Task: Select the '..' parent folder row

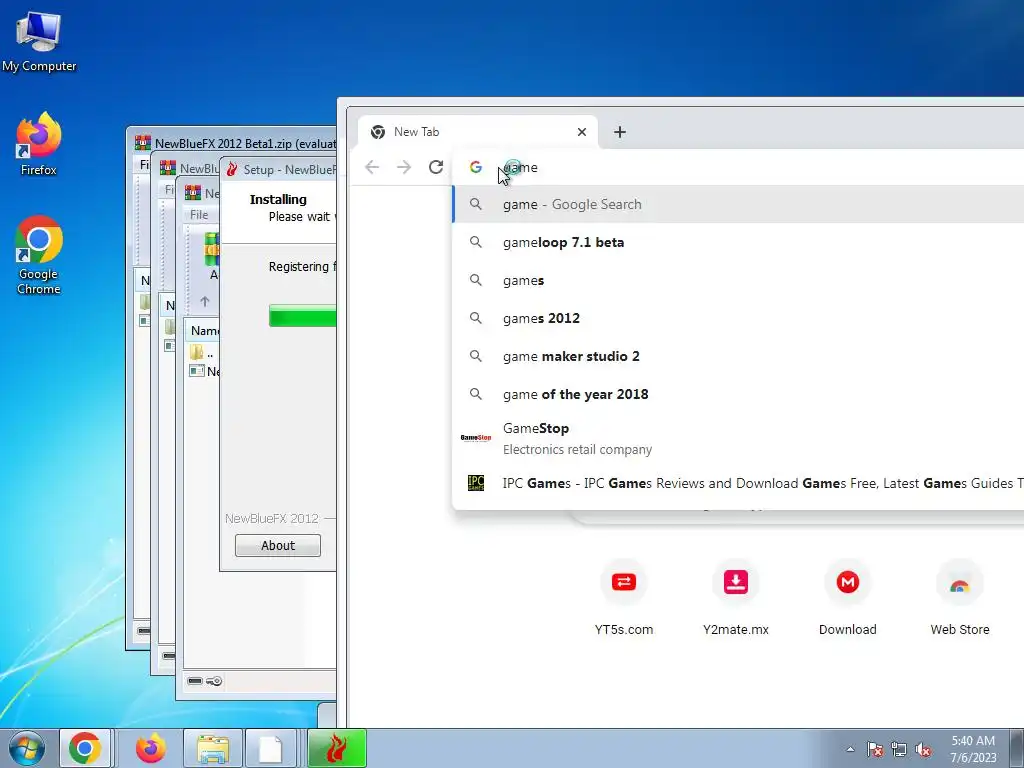Action: pyautogui.click(x=204, y=353)
